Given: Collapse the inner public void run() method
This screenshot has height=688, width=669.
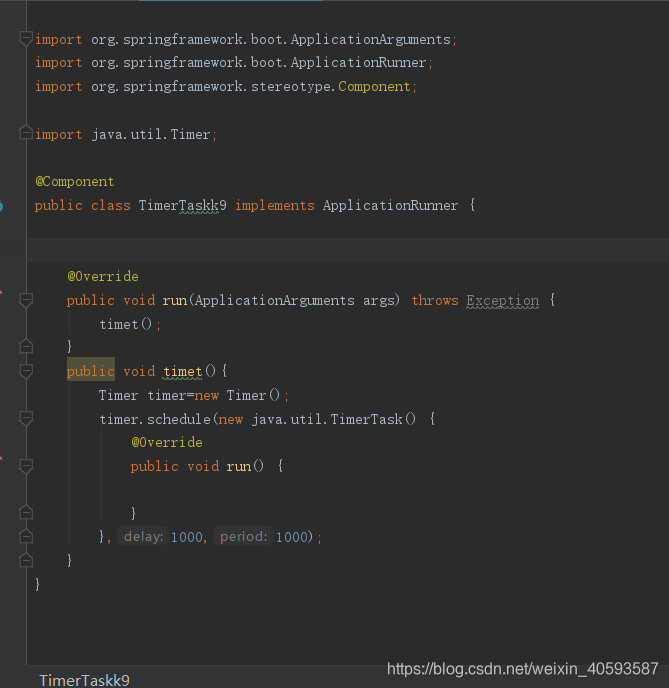Looking at the screenshot, I should [x=26, y=466].
